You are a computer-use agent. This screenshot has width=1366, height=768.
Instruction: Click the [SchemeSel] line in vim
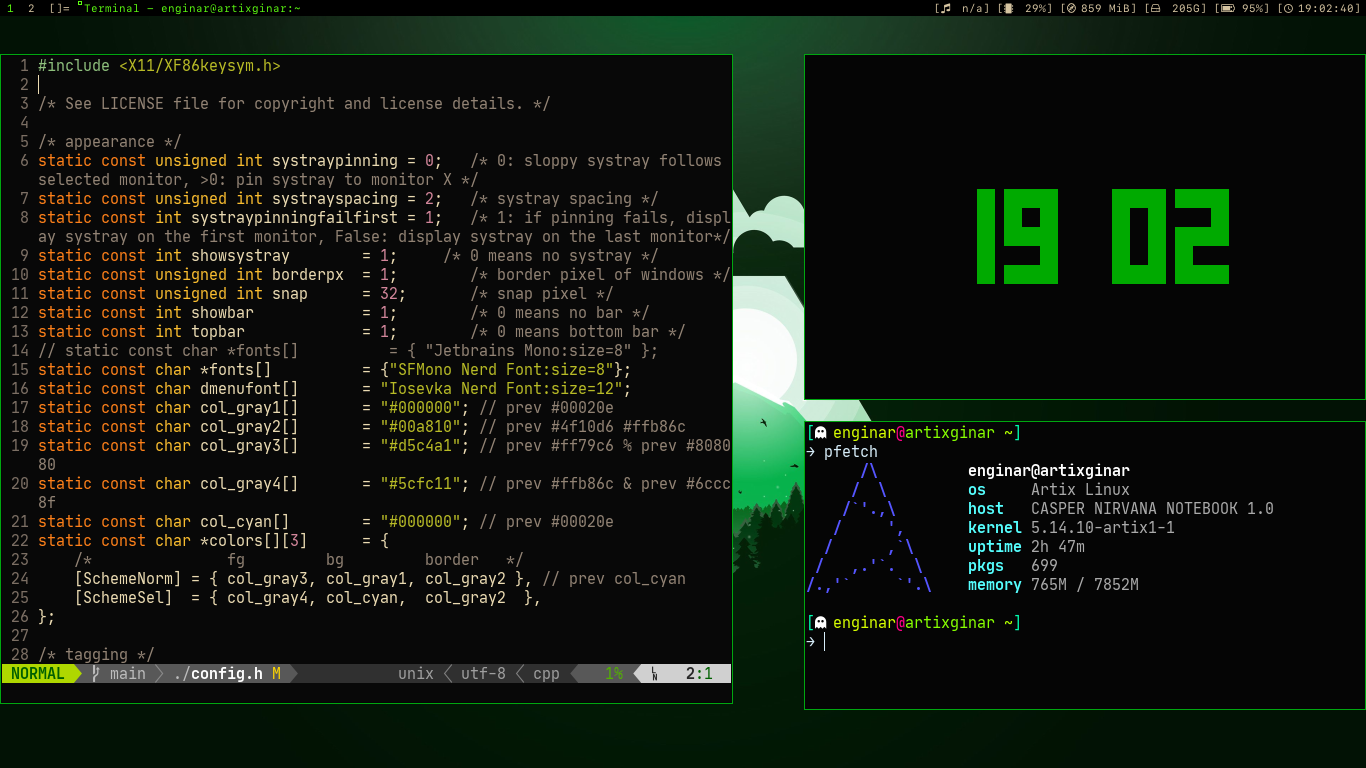pos(308,598)
